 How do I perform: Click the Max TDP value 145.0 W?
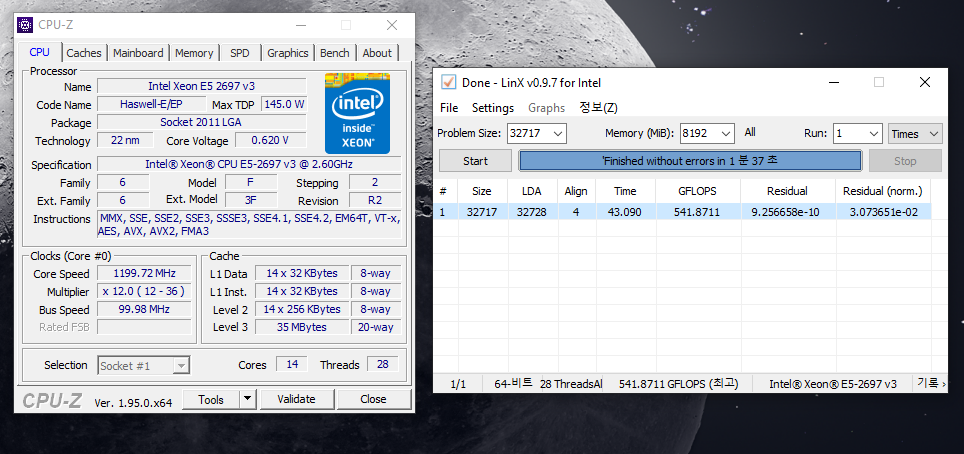tap(284, 104)
